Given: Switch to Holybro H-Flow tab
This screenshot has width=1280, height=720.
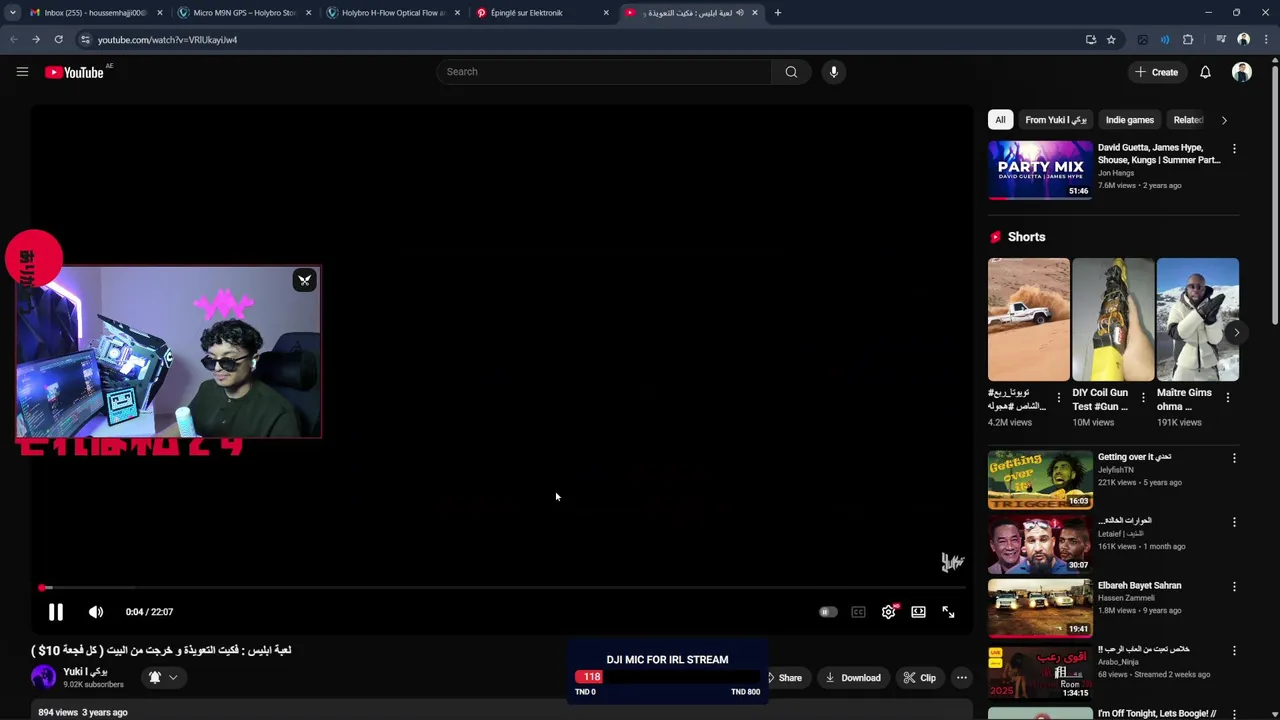Looking at the screenshot, I should coord(393,13).
